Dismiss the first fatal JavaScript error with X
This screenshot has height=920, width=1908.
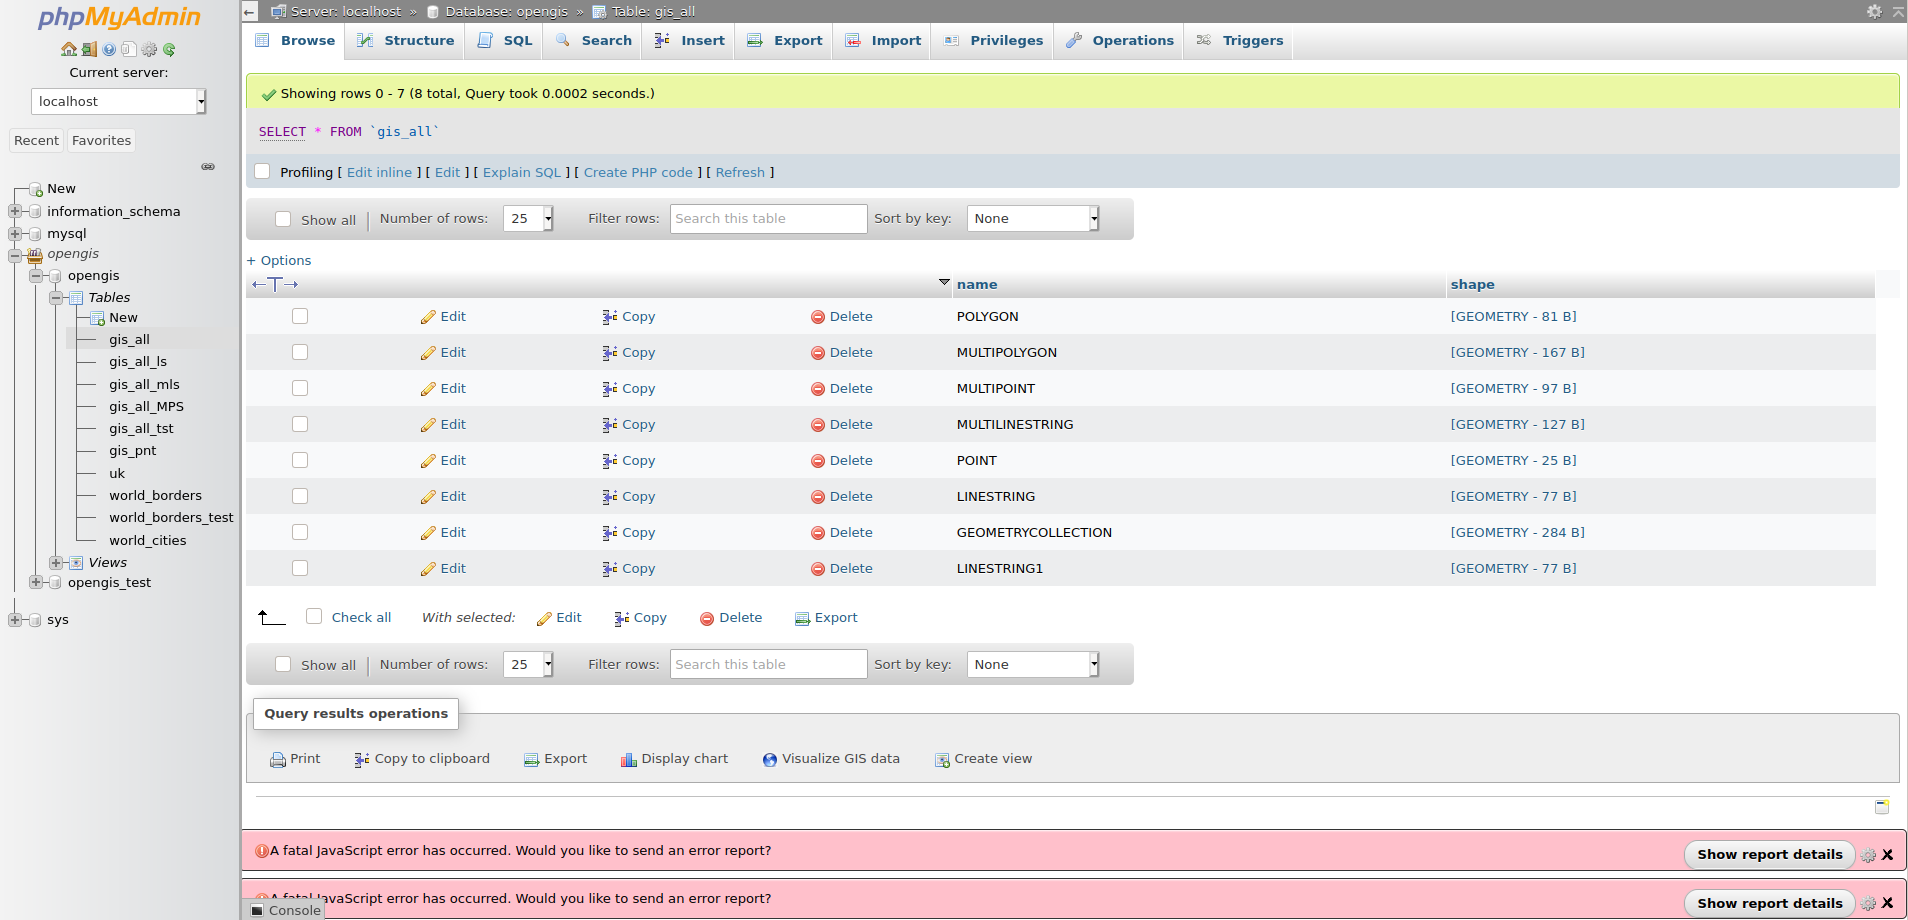coord(1887,855)
